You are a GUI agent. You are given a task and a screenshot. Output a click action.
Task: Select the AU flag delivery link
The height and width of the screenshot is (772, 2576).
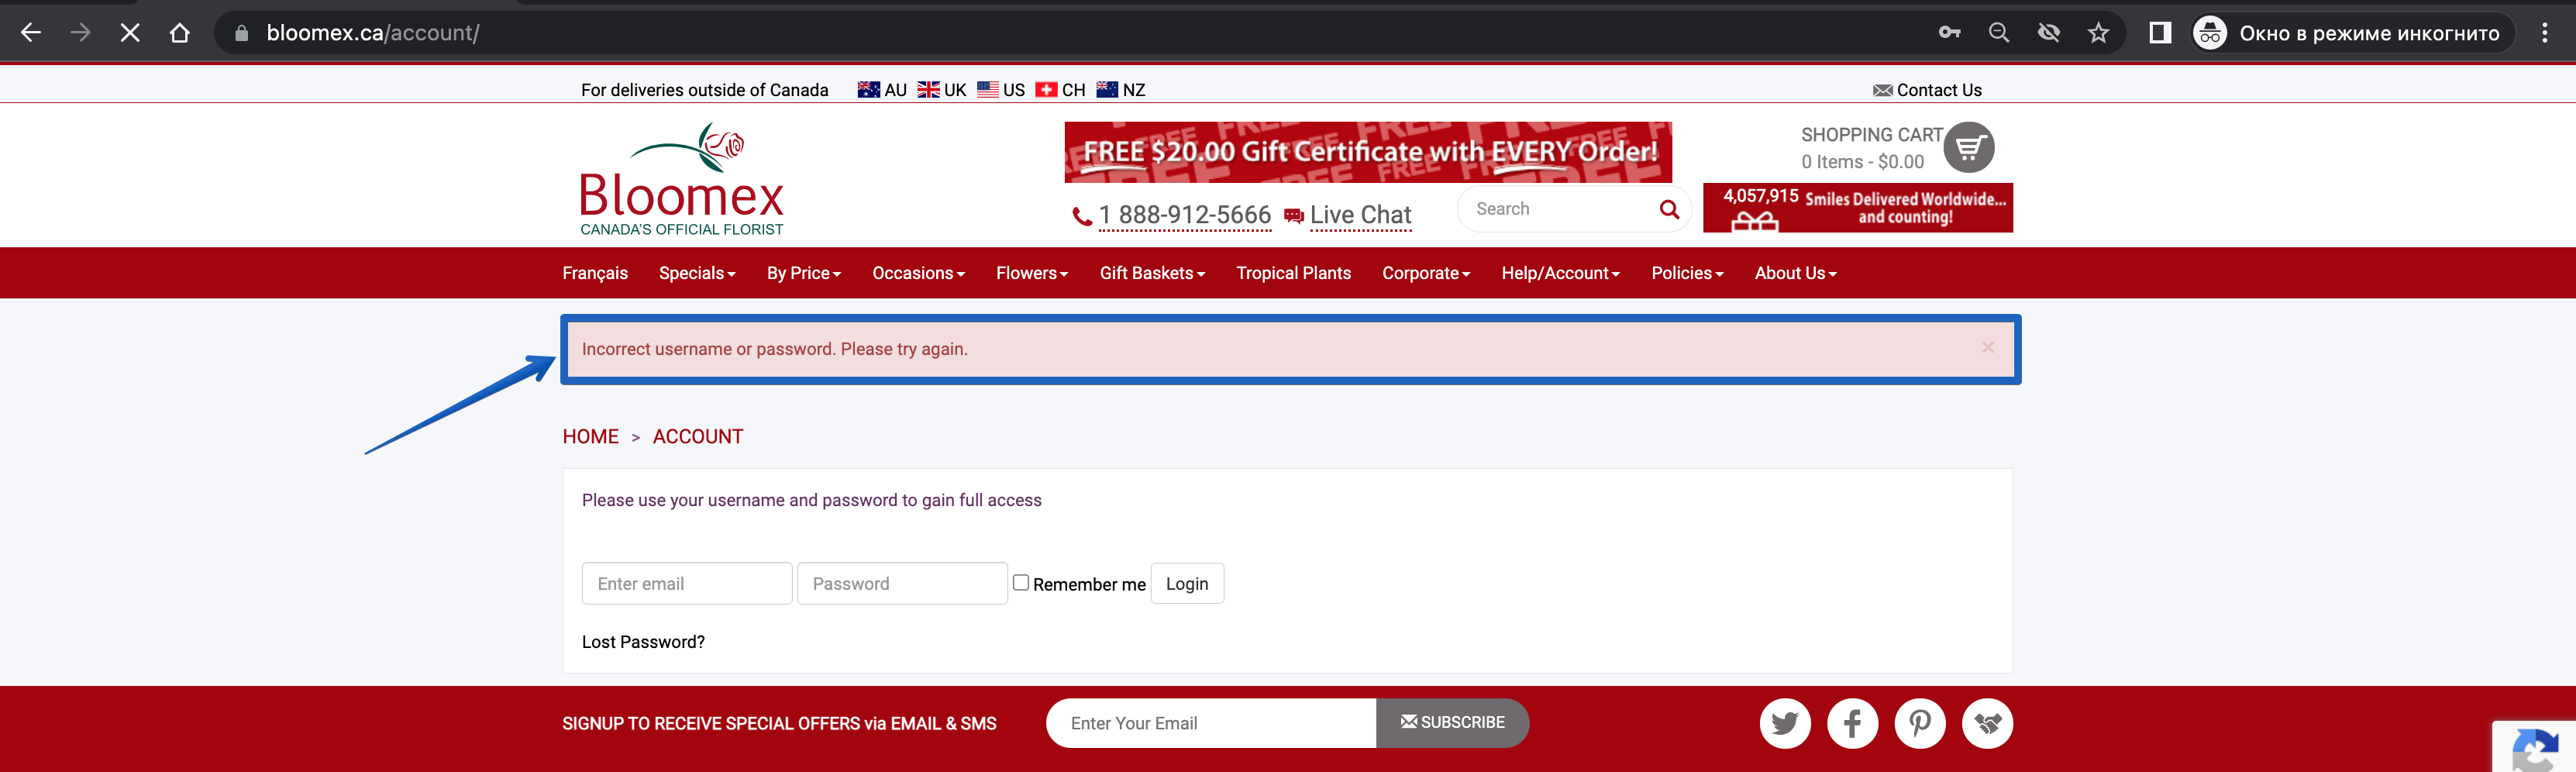click(x=882, y=90)
